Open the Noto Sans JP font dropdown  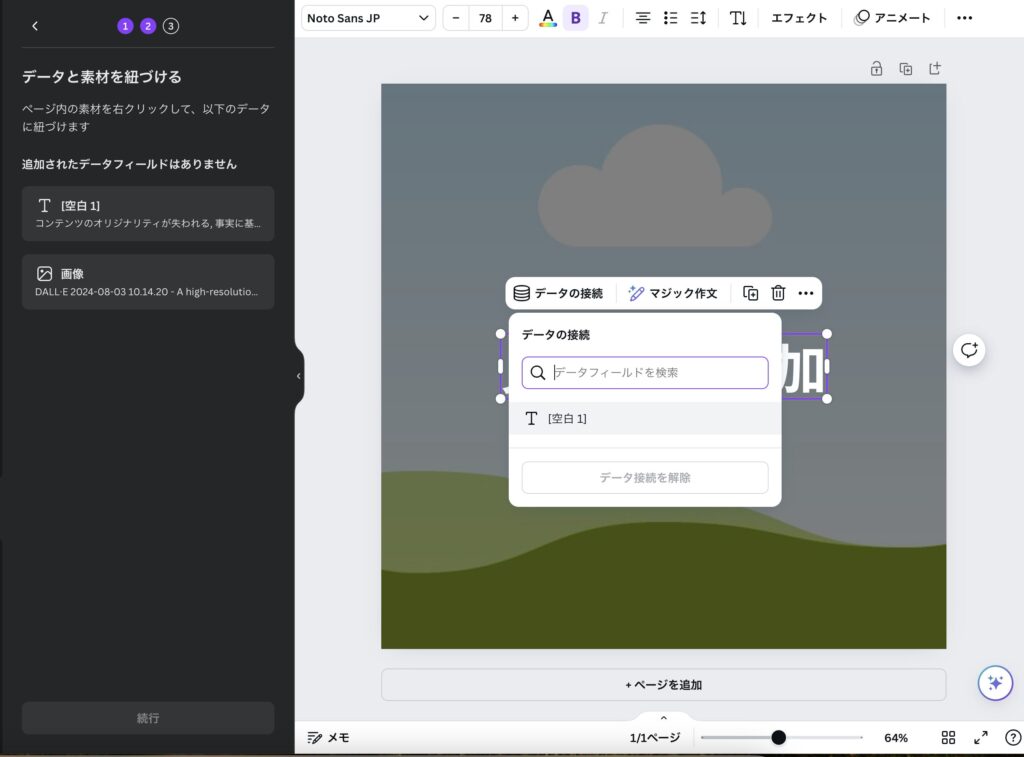point(368,18)
